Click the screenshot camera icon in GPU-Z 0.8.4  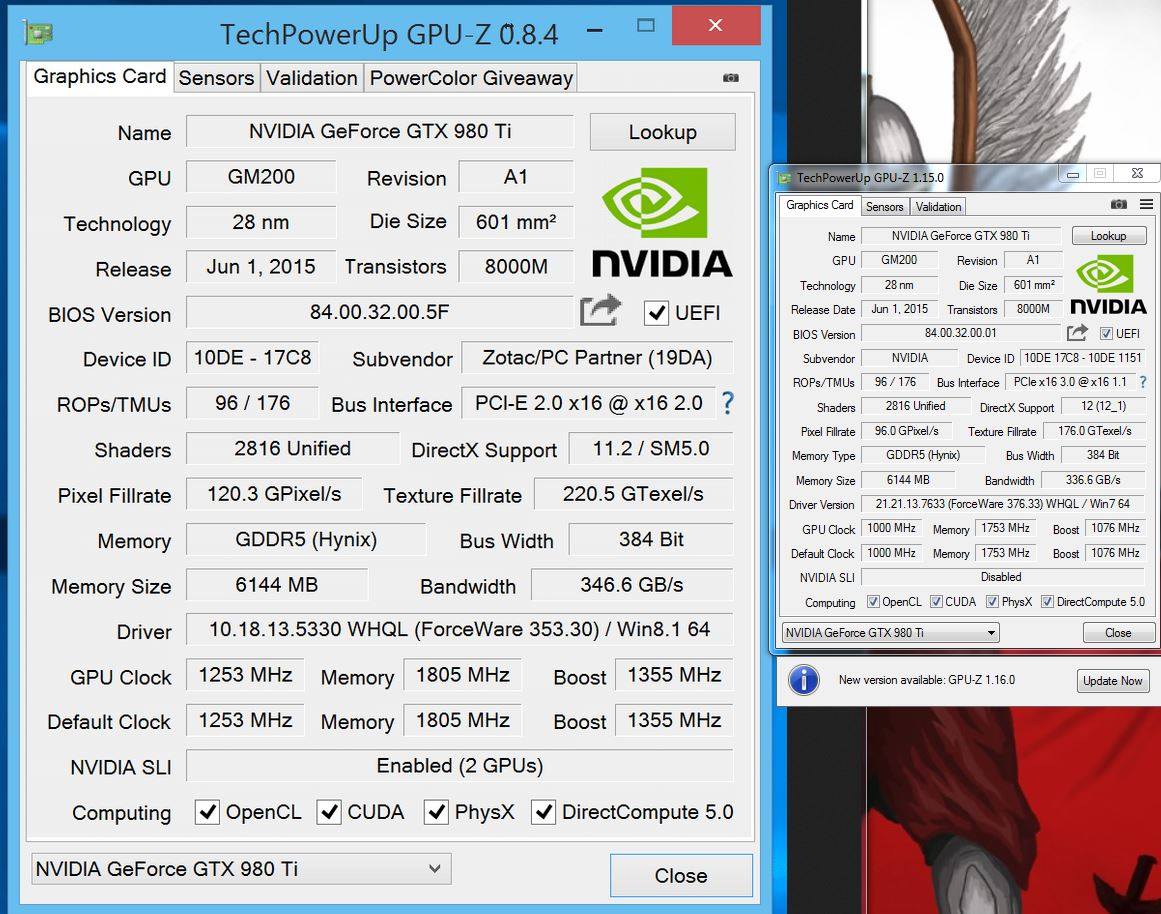731,78
